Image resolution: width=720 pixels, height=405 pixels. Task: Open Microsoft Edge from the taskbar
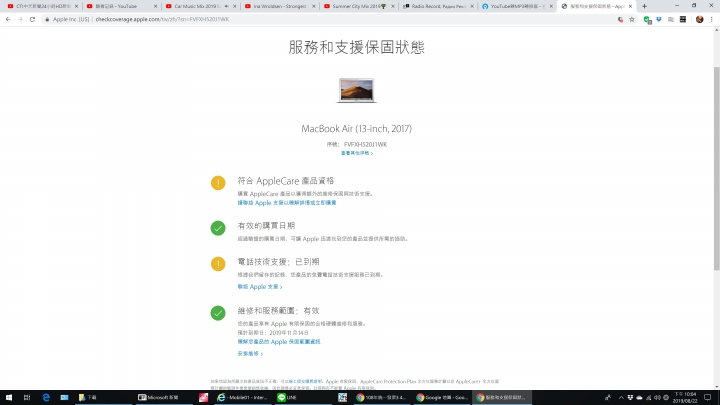click(x=46, y=397)
